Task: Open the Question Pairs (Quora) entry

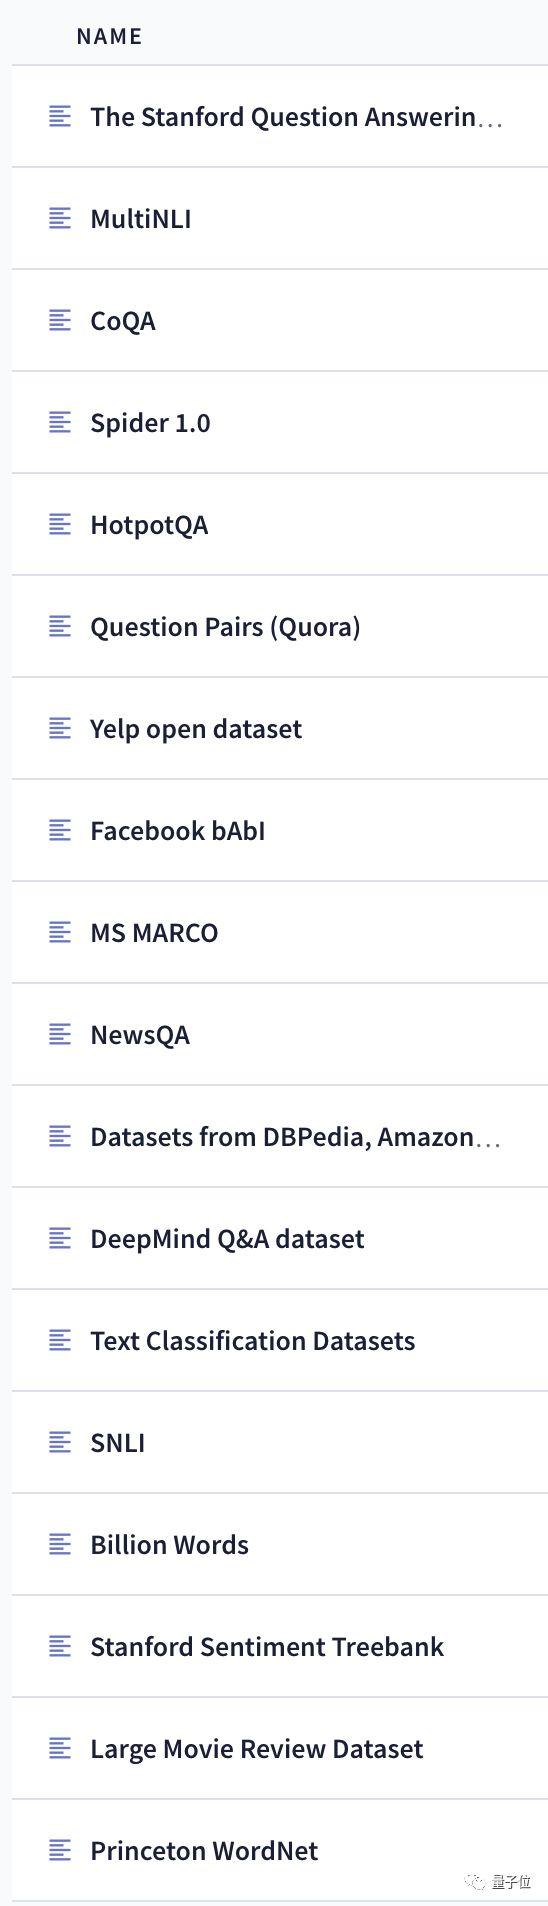Action: point(280,627)
